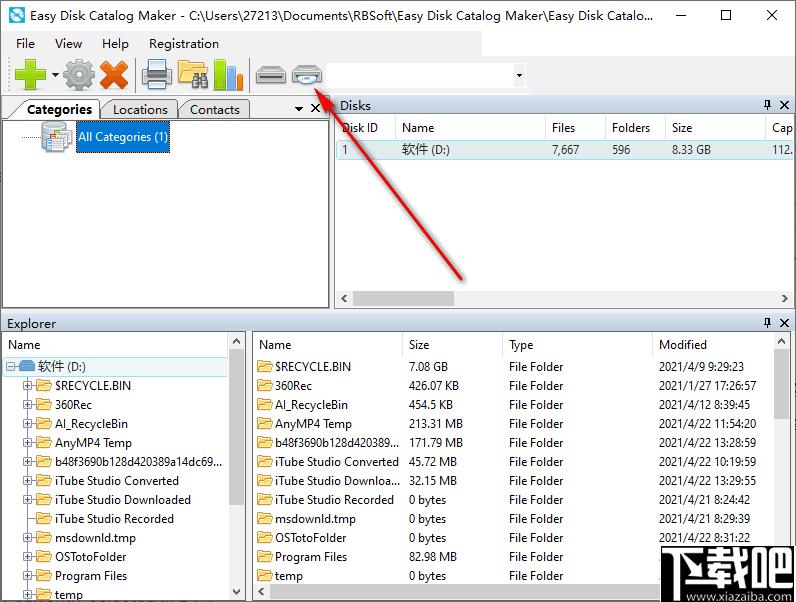Click the green plus Add Disk icon
This screenshot has height=602, width=796.
30,75
